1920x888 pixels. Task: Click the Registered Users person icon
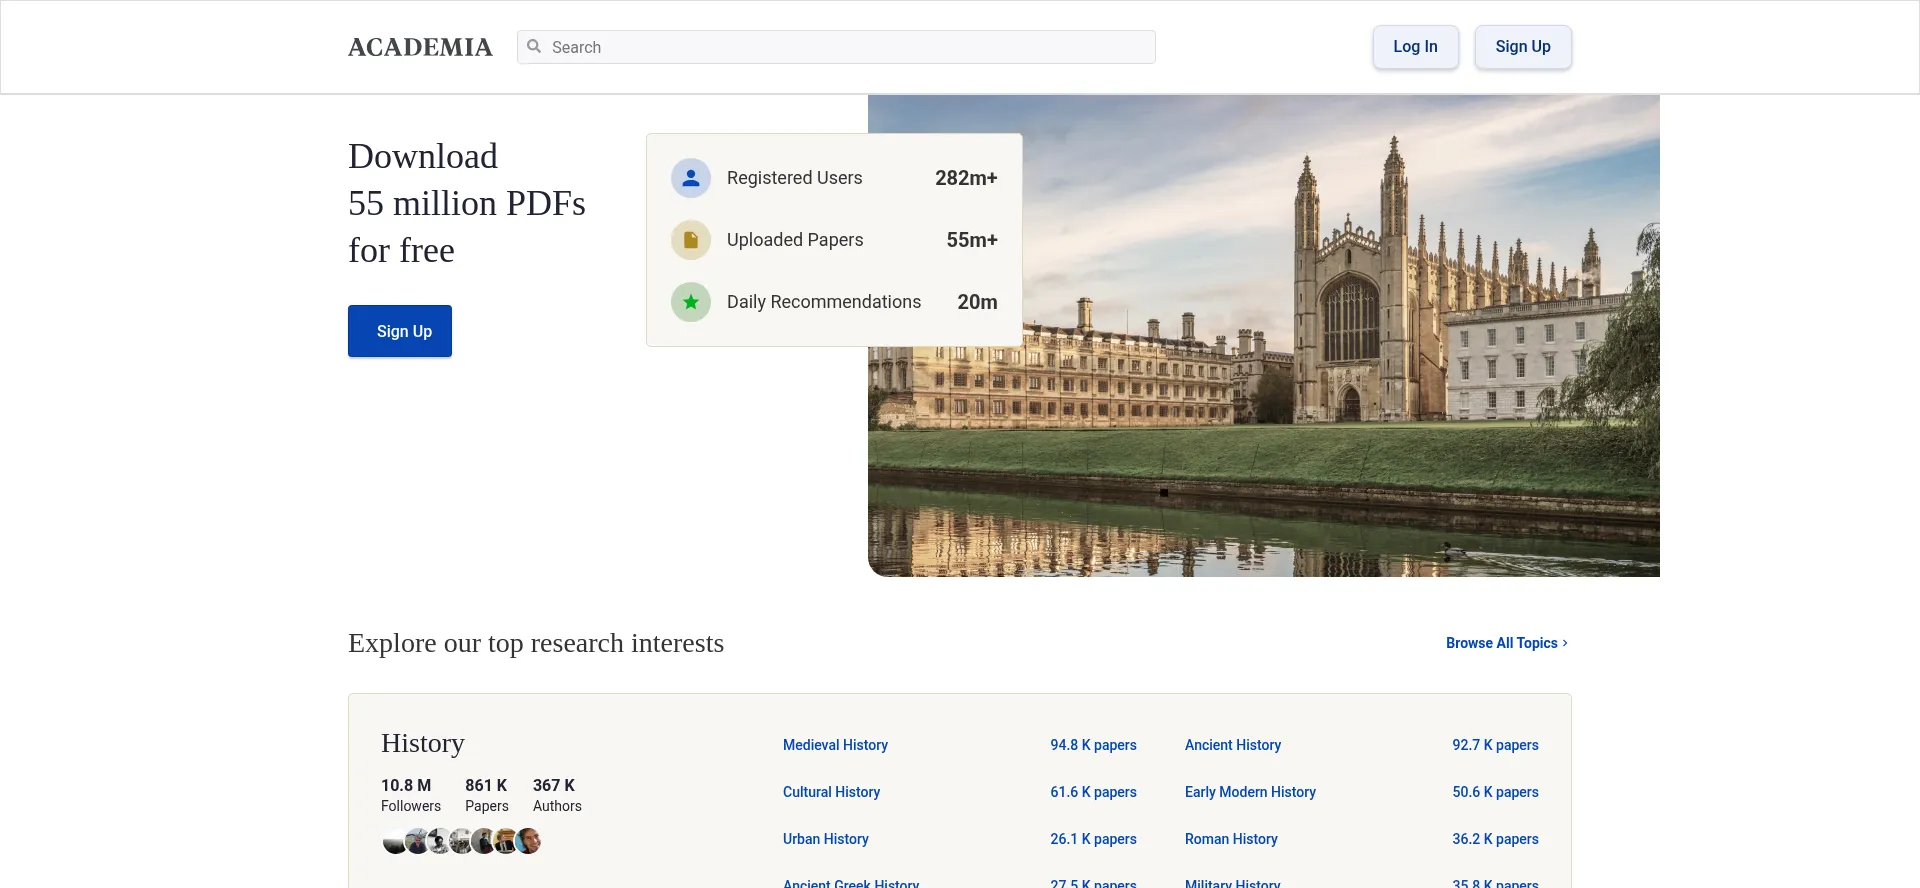[x=690, y=178]
